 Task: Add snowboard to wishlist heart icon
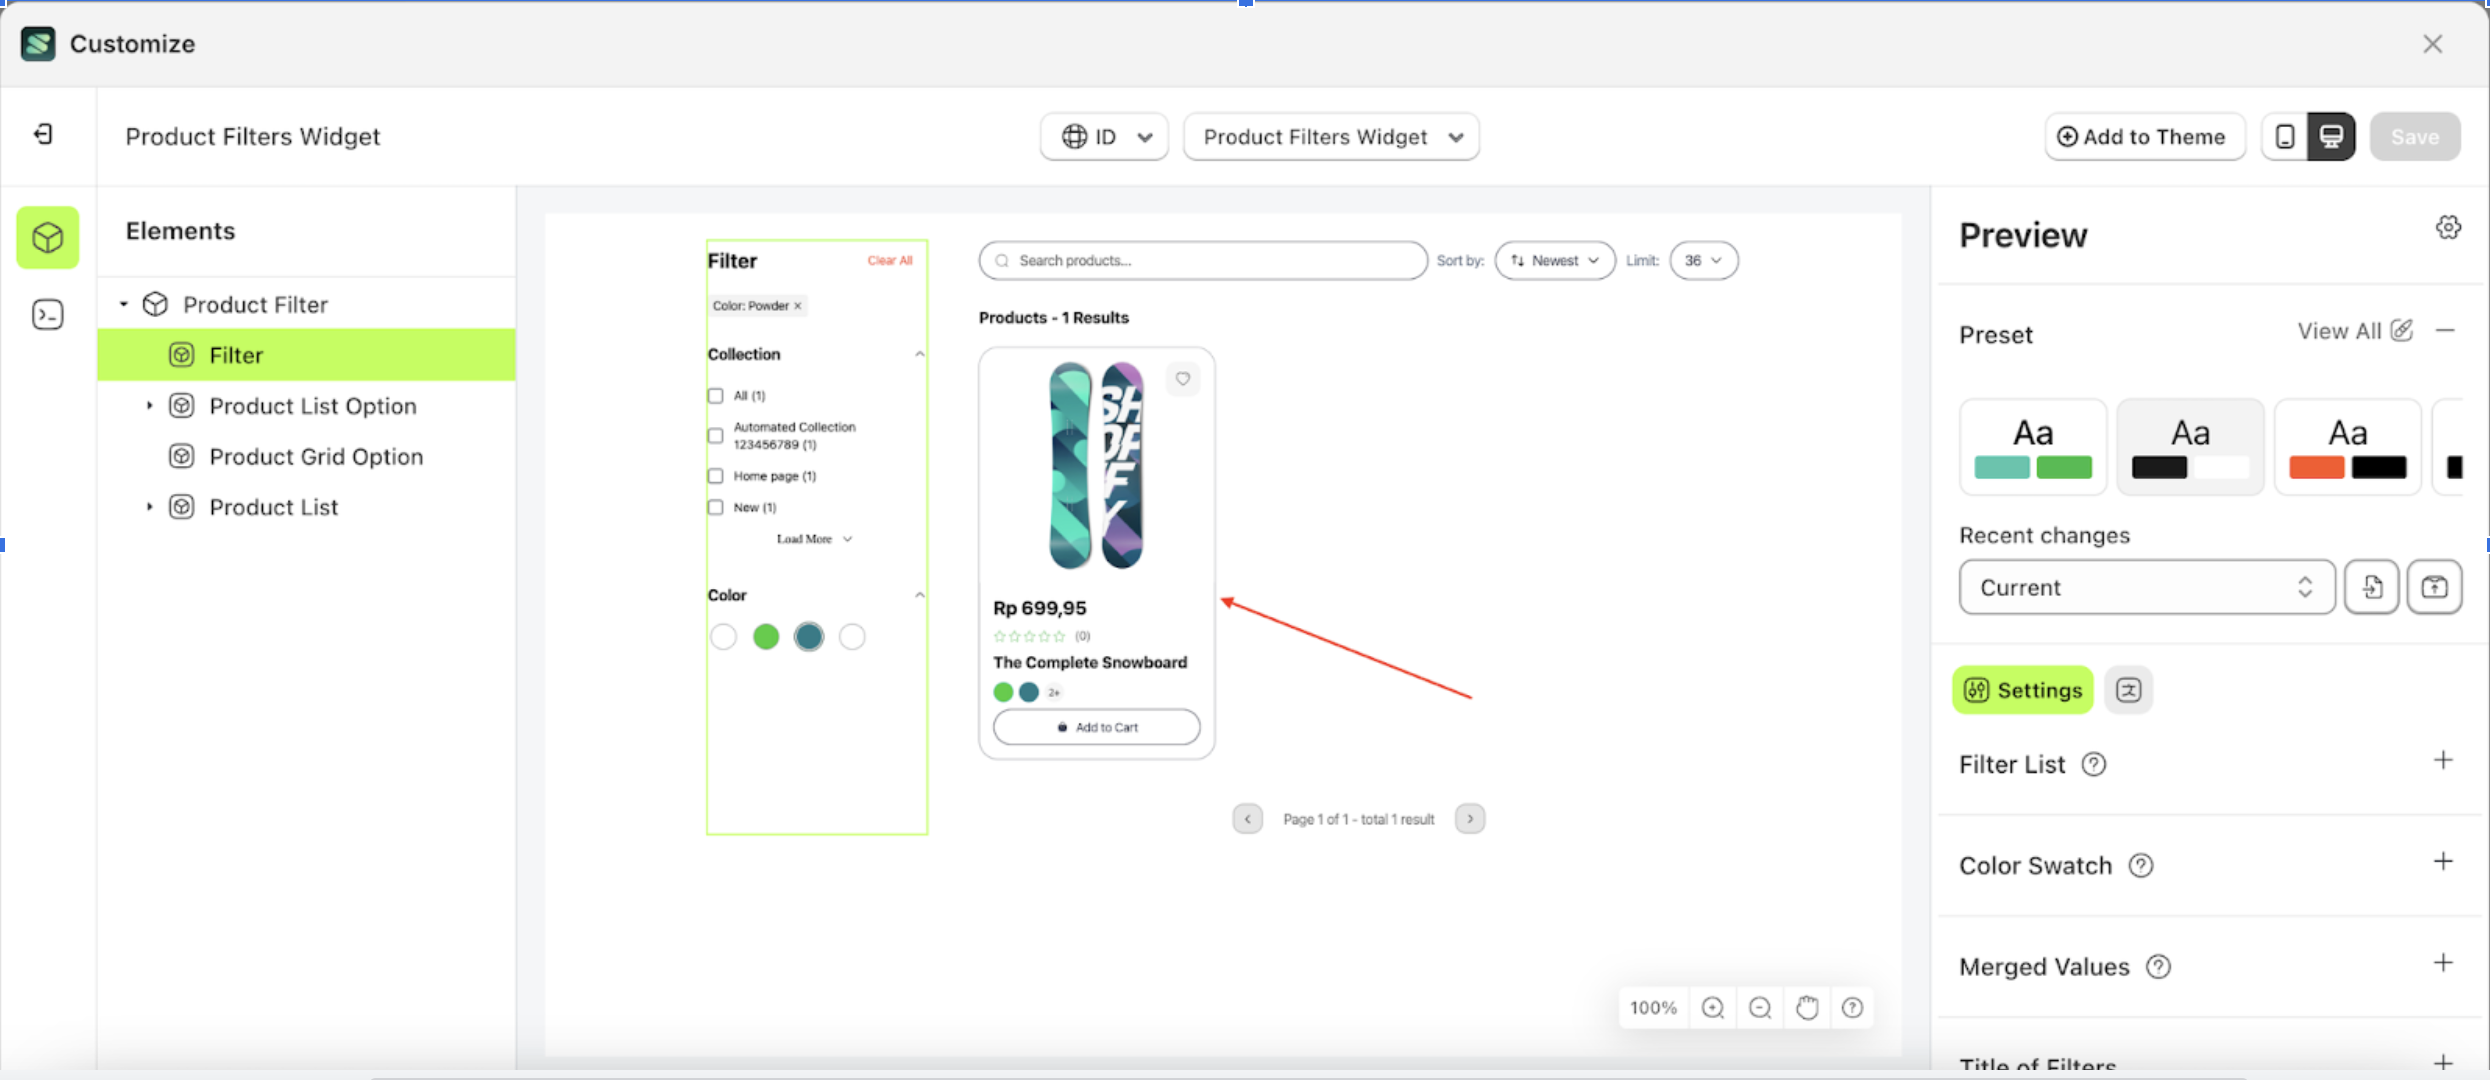[1183, 379]
